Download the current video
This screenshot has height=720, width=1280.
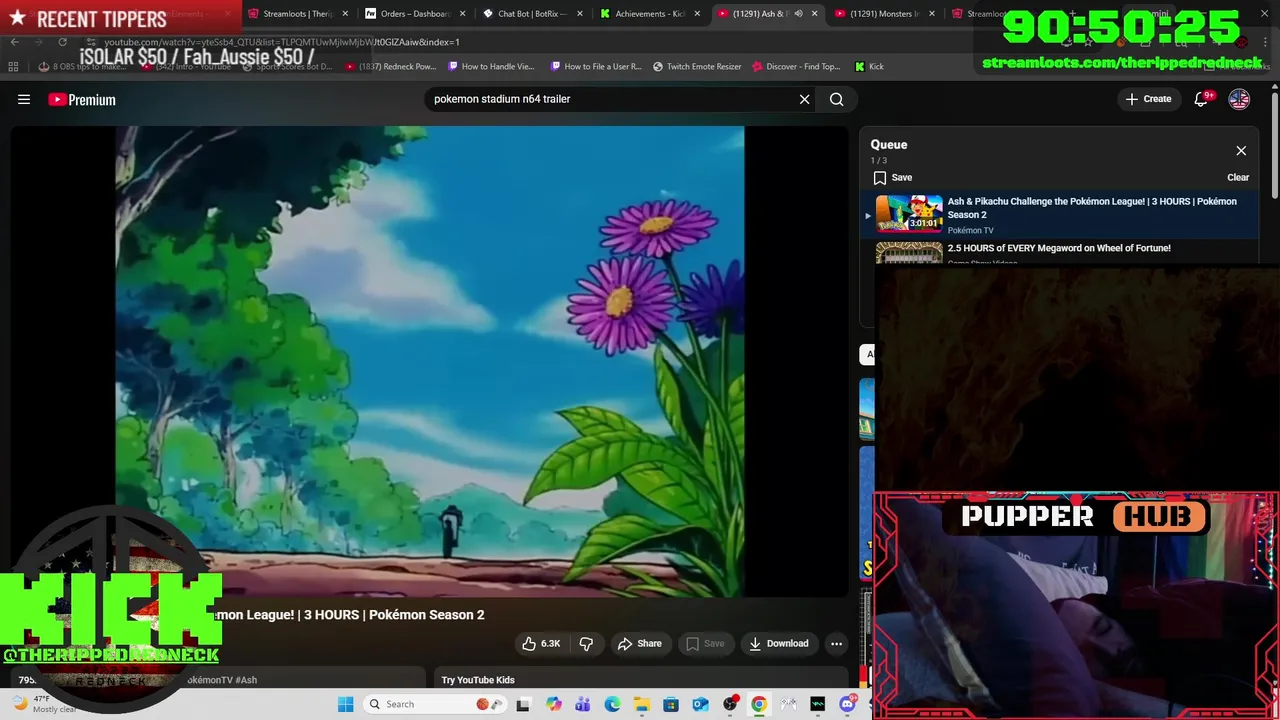(x=779, y=643)
